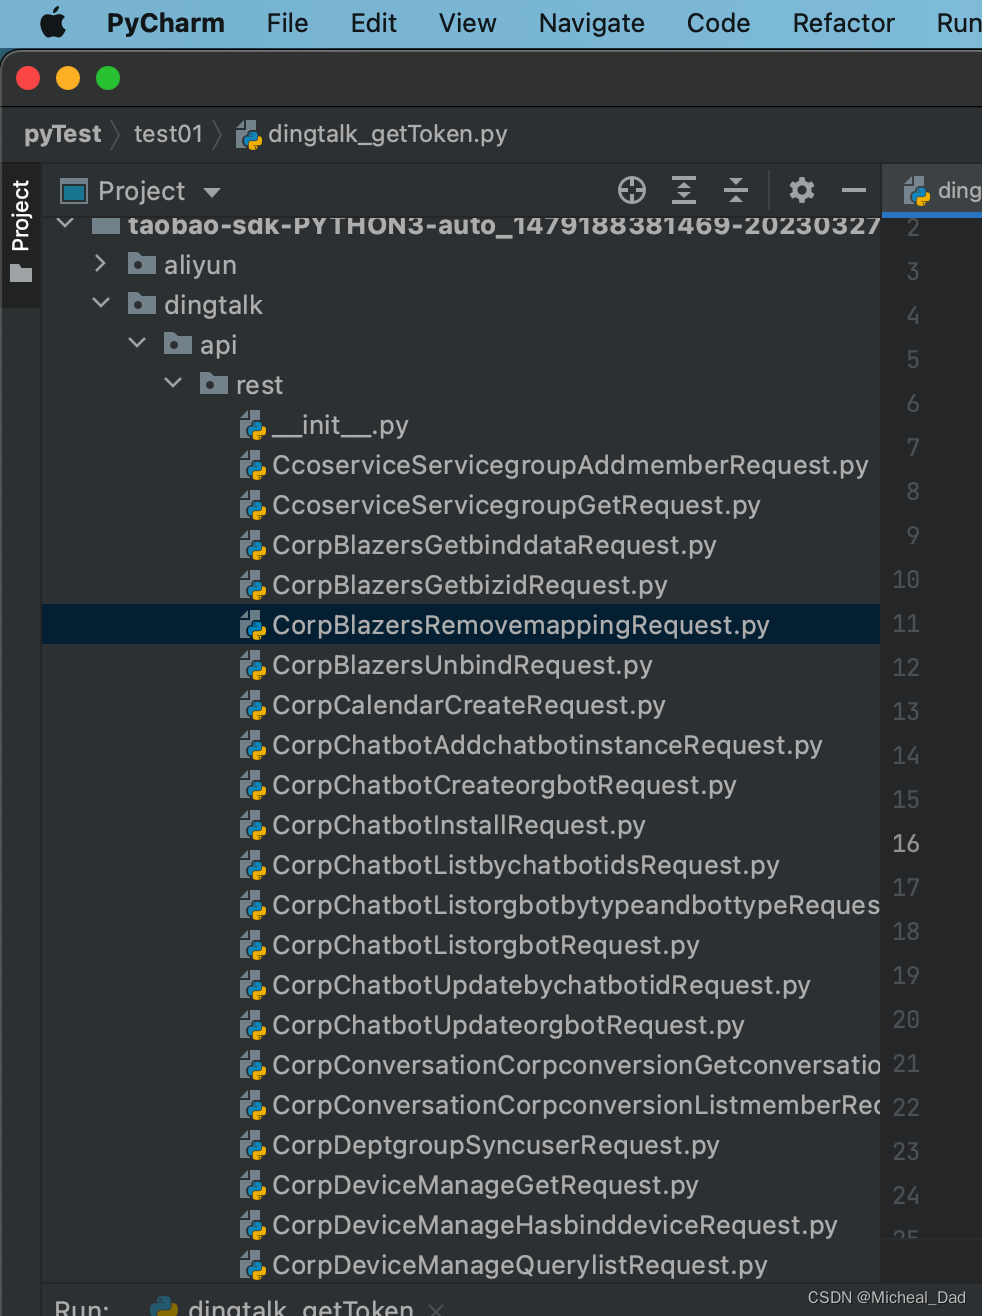Select CorpChatbotCreateorgbotRequest.py
This screenshot has height=1316, width=982.
[504, 785]
